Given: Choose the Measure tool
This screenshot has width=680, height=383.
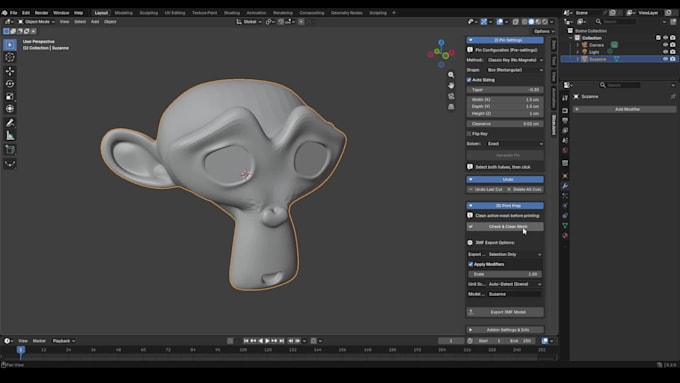Looking at the screenshot, I should (x=10, y=136).
